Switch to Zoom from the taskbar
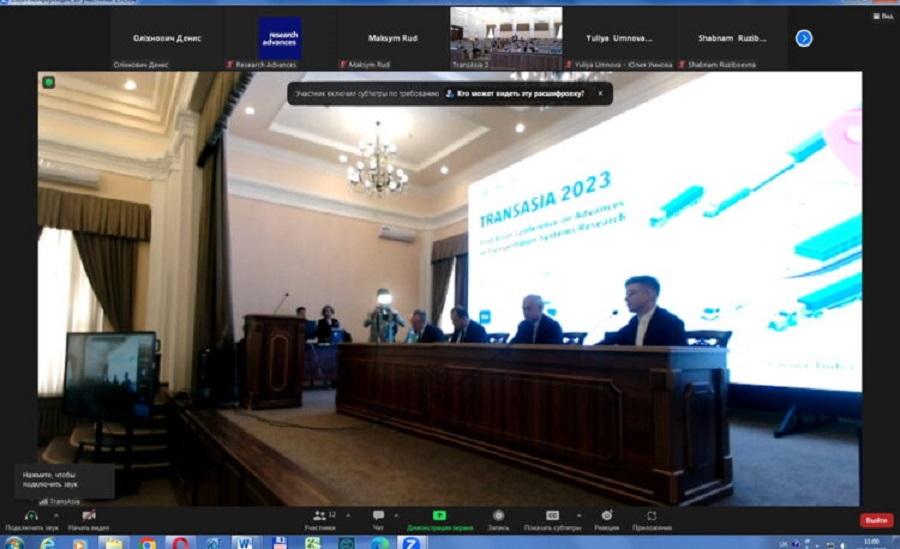Screen dimensions: 900x549 (x=411, y=543)
